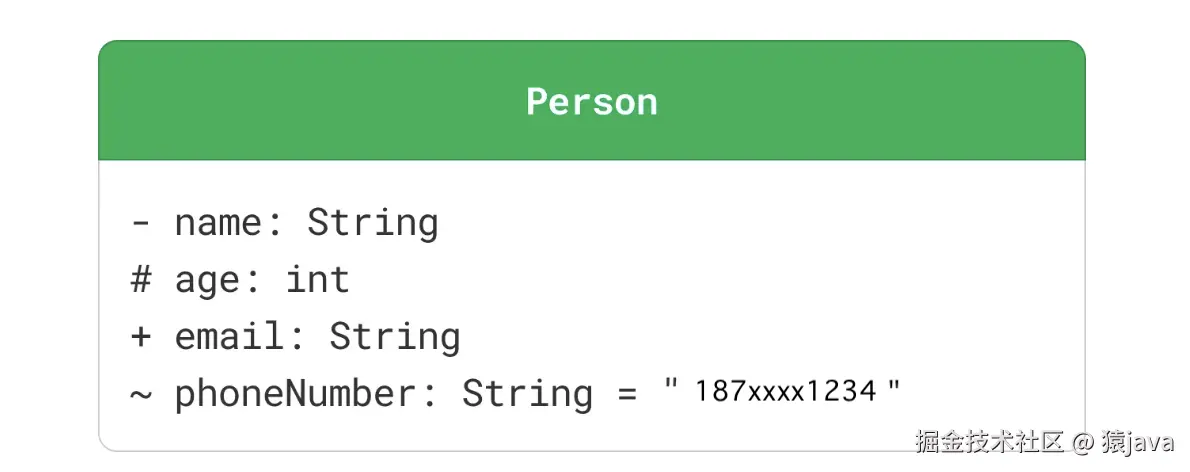Click the String type of email

pyautogui.click(x=394, y=337)
